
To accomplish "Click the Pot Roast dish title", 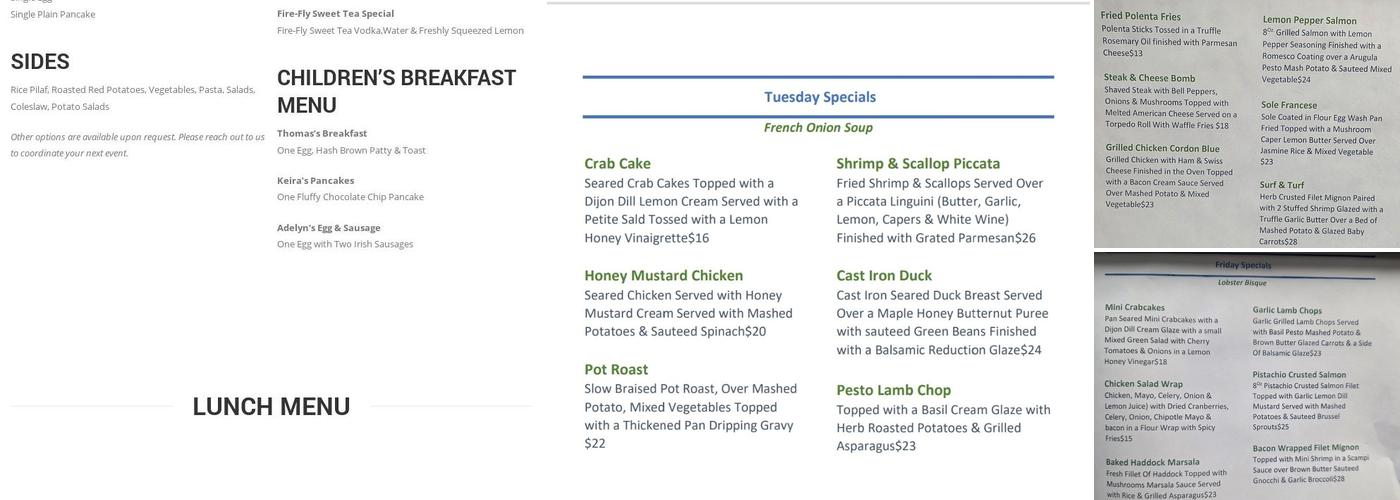I will click(x=616, y=369).
